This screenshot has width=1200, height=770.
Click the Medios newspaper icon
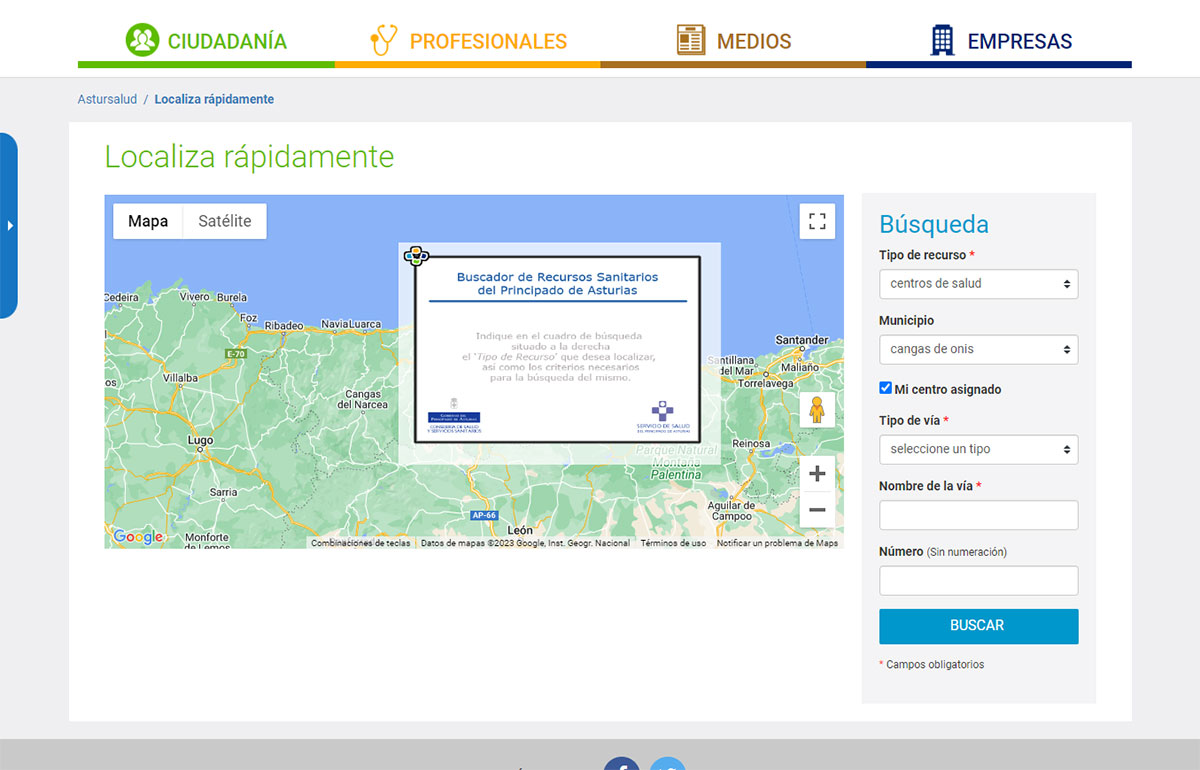click(x=690, y=41)
